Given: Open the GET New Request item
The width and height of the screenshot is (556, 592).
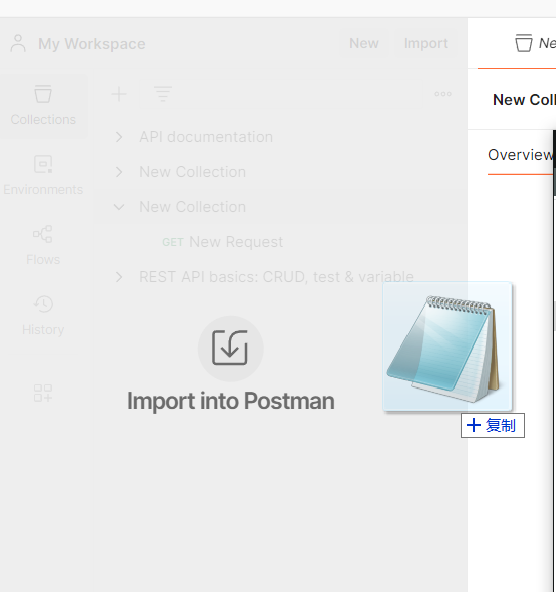Looking at the screenshot, I should point(223,242).
